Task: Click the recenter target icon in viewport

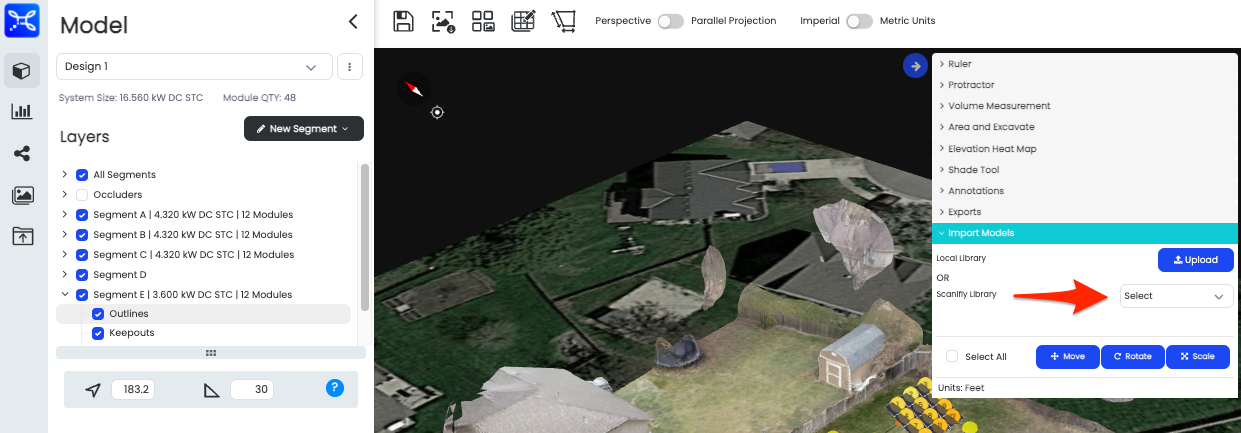Action: [x=437, y=112]
